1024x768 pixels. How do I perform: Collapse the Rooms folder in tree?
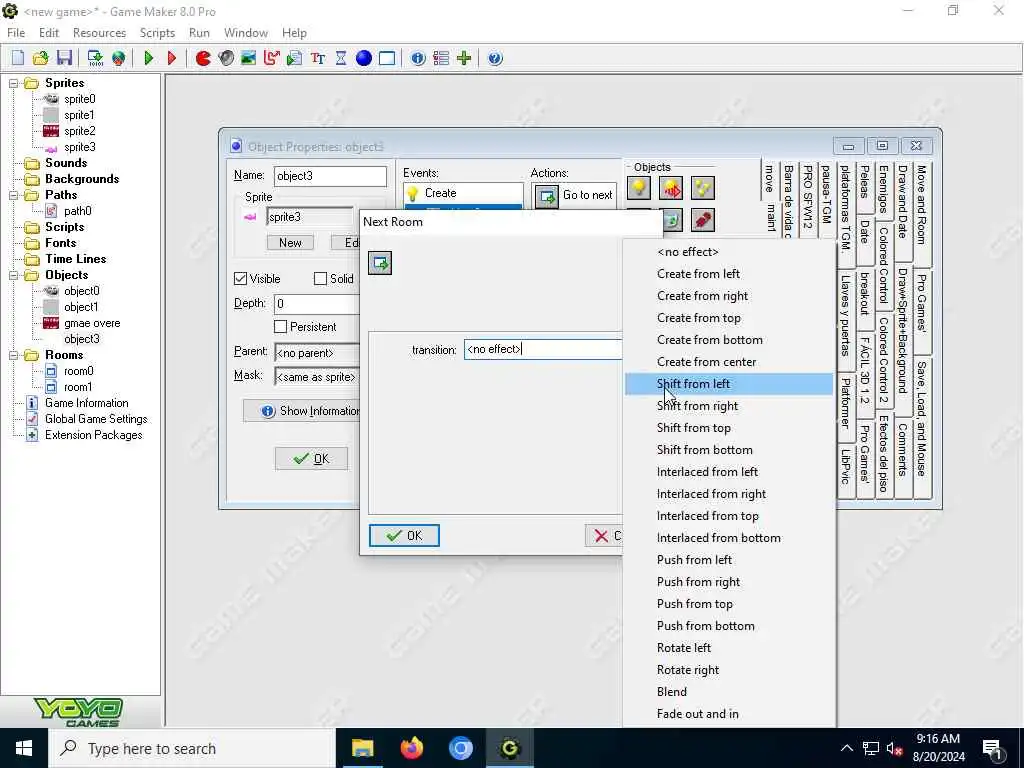[13, 355]
